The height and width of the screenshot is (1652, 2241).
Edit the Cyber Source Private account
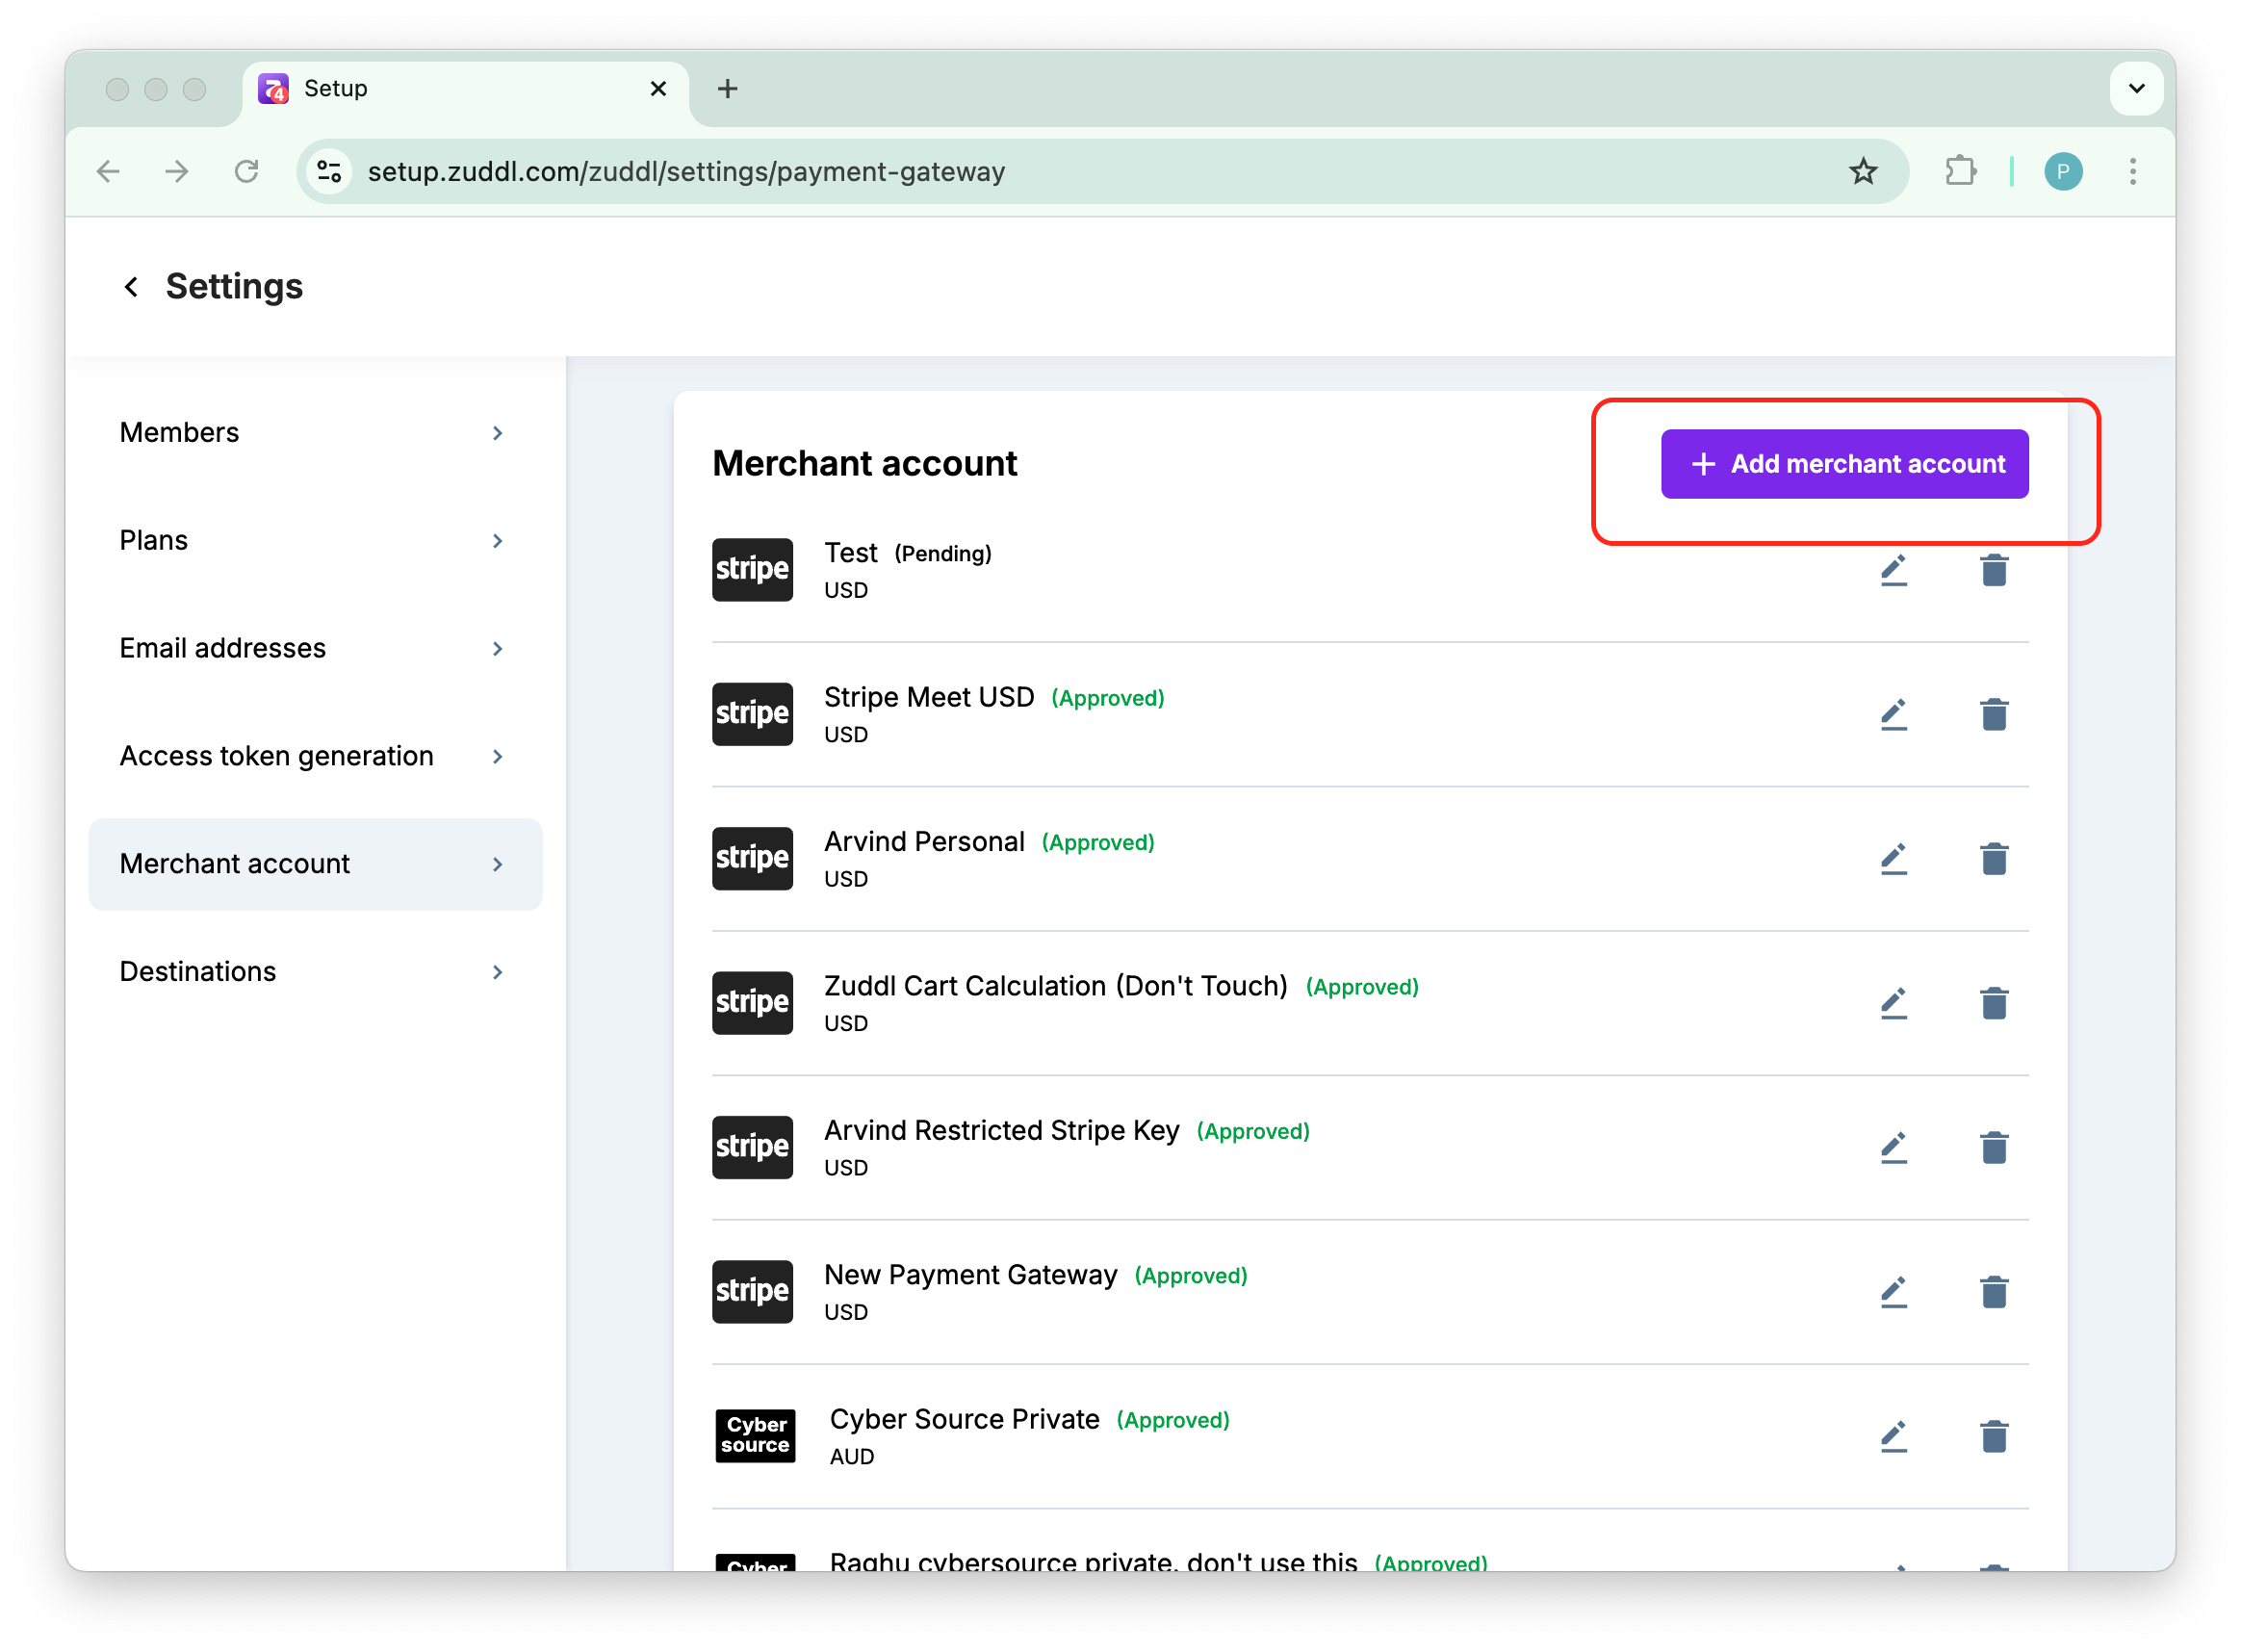pyautogui.click(x=1893, y=1436)
